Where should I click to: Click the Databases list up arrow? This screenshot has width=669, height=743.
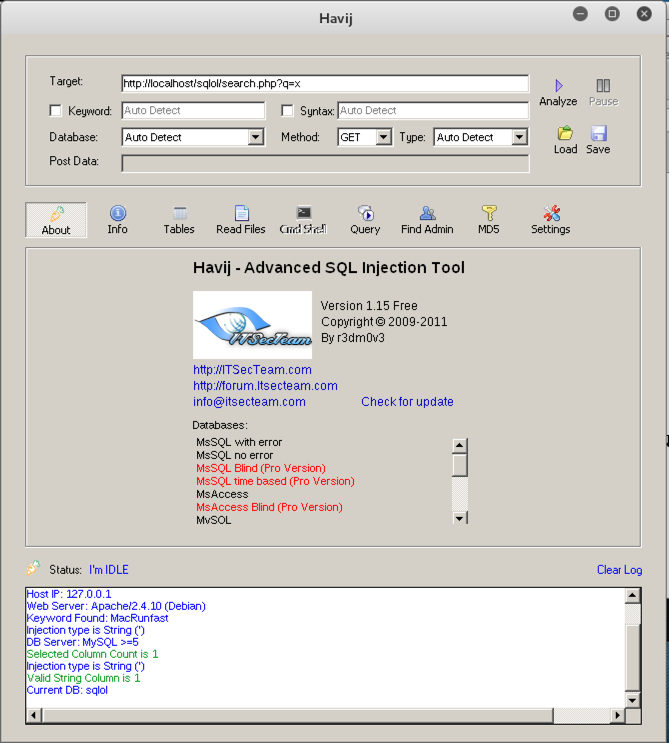(x=459, y=446)
